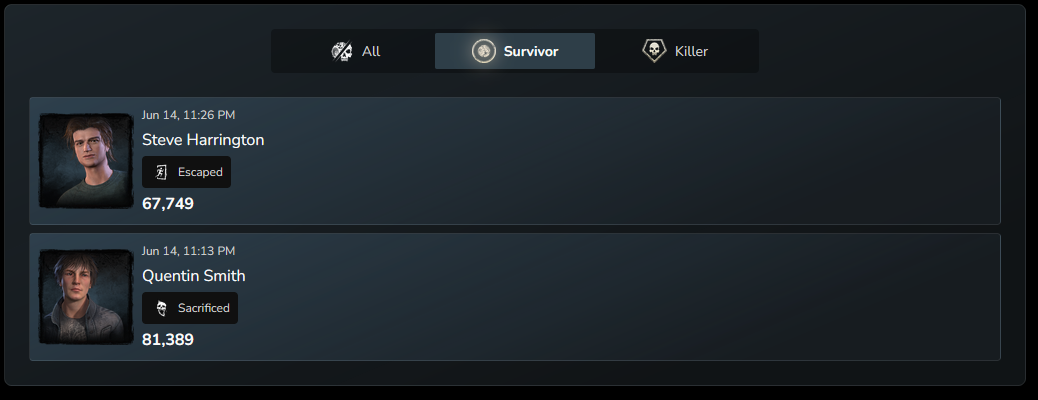Open the Quentin Smith match name
The image size is (1038, 400).
[194, 275]
